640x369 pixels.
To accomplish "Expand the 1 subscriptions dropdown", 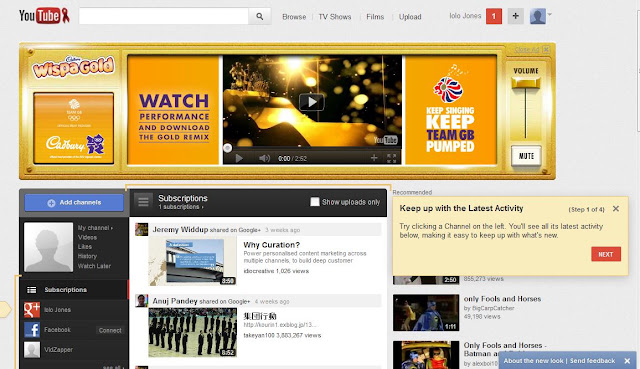I will pos(181,207).
